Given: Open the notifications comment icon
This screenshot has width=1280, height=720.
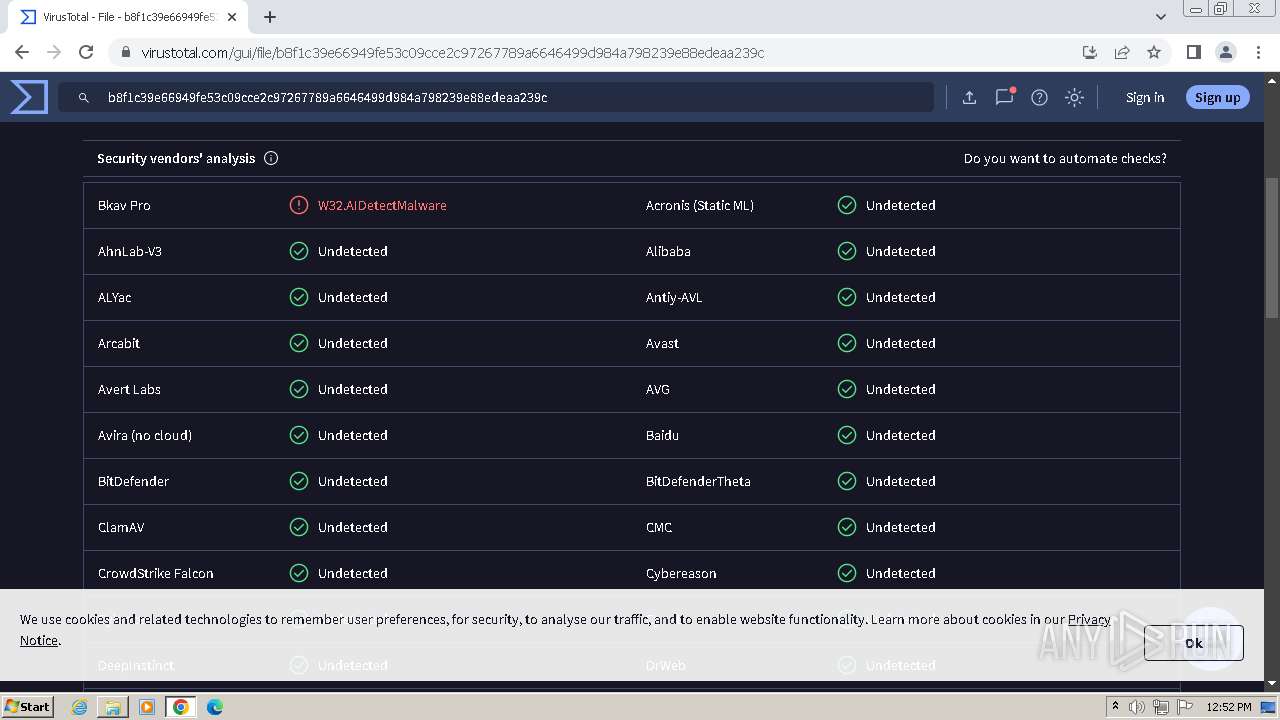Looking at the screenshot, I should coord(1004,97).
